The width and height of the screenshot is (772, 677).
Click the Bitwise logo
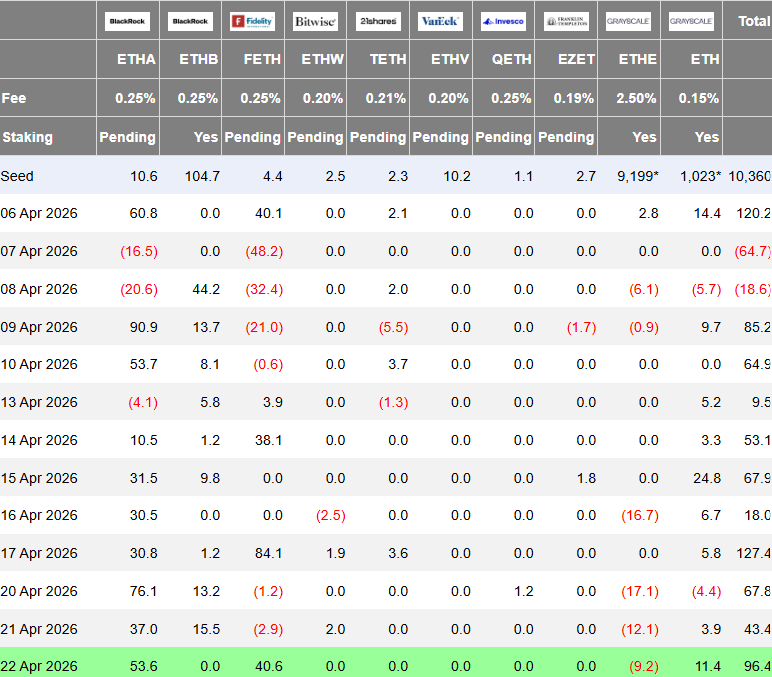[x=315, y=21]
